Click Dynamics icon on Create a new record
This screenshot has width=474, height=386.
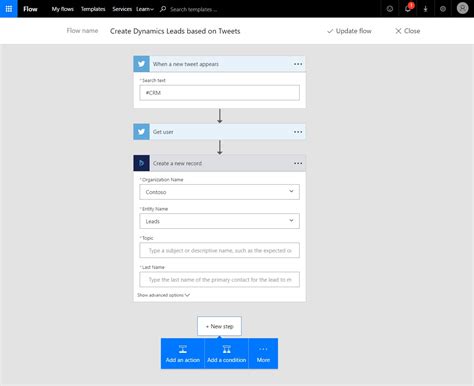pyautogui.click(x=141, y=163)
